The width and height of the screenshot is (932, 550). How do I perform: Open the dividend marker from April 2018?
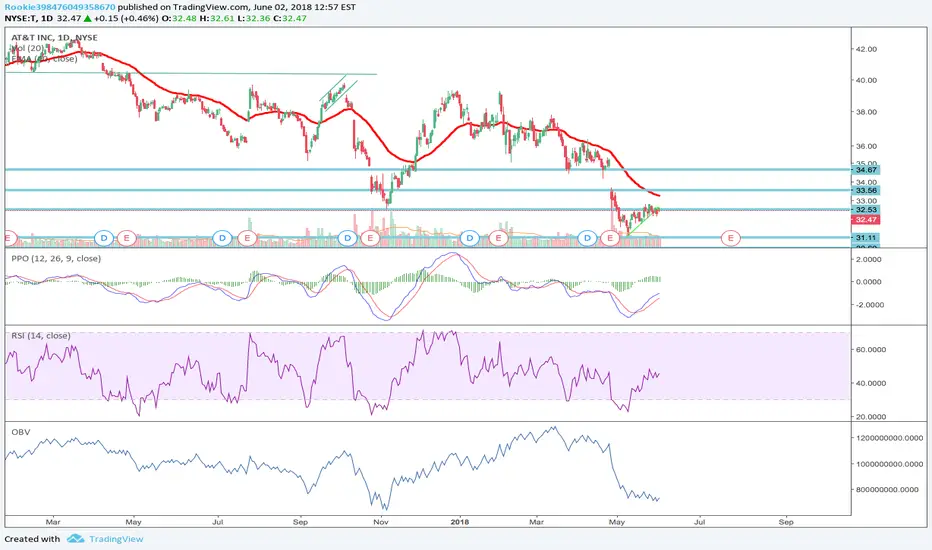(587, 238)
